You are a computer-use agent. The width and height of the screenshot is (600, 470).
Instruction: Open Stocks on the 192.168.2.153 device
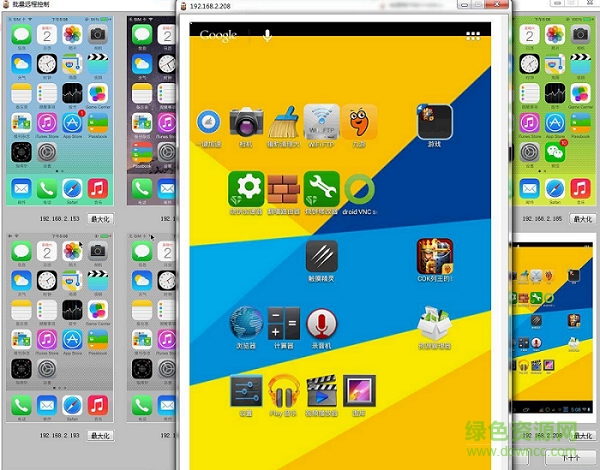72,93
